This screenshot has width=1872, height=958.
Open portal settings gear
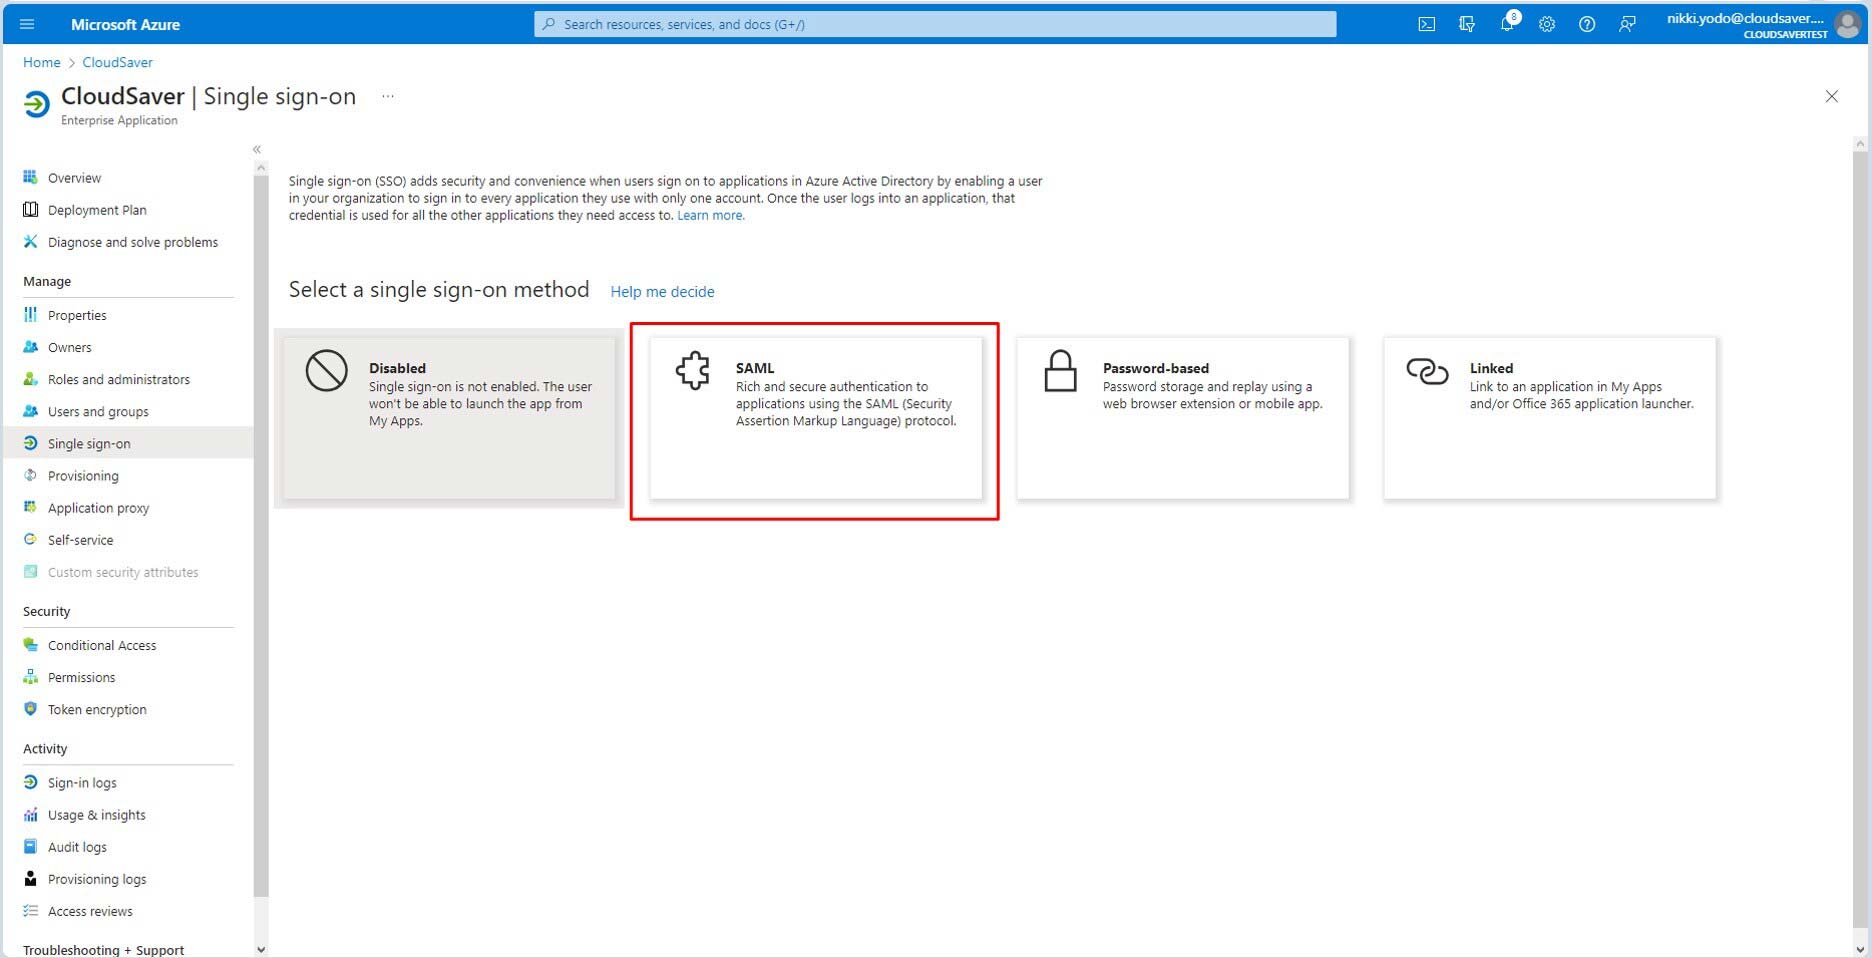point(1547,24)
